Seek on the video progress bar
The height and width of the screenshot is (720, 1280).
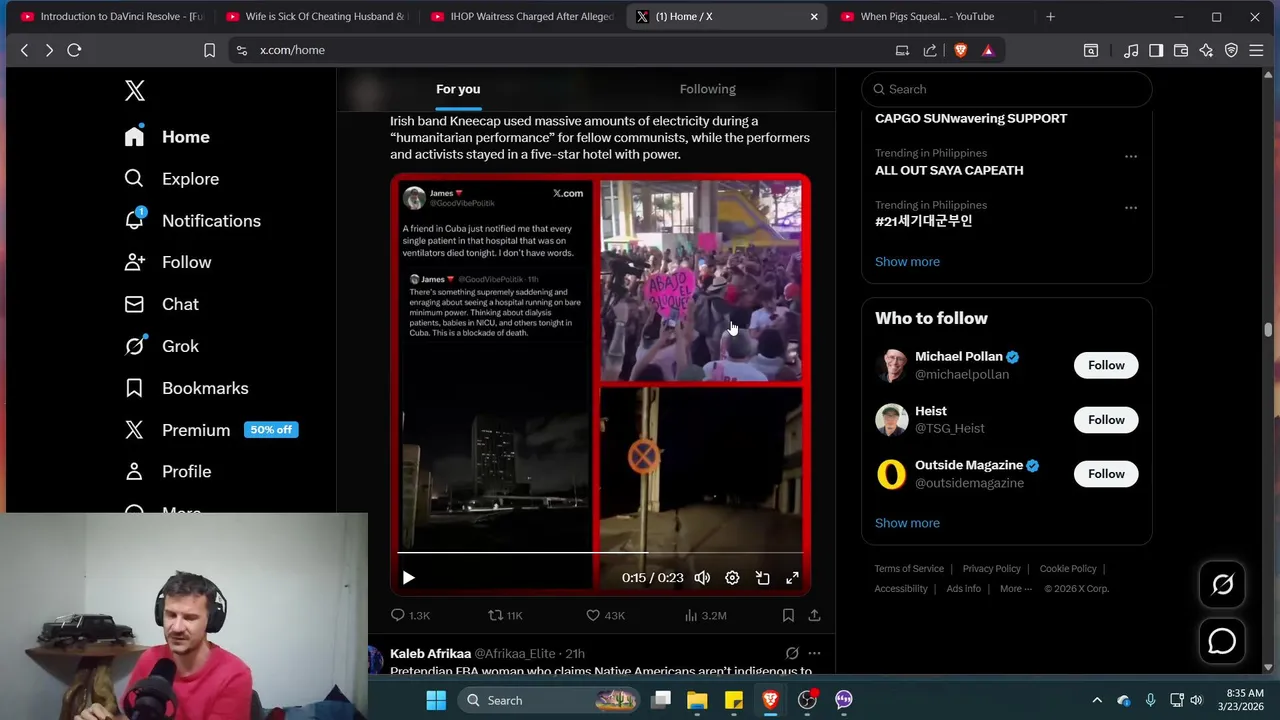(600, 552)
